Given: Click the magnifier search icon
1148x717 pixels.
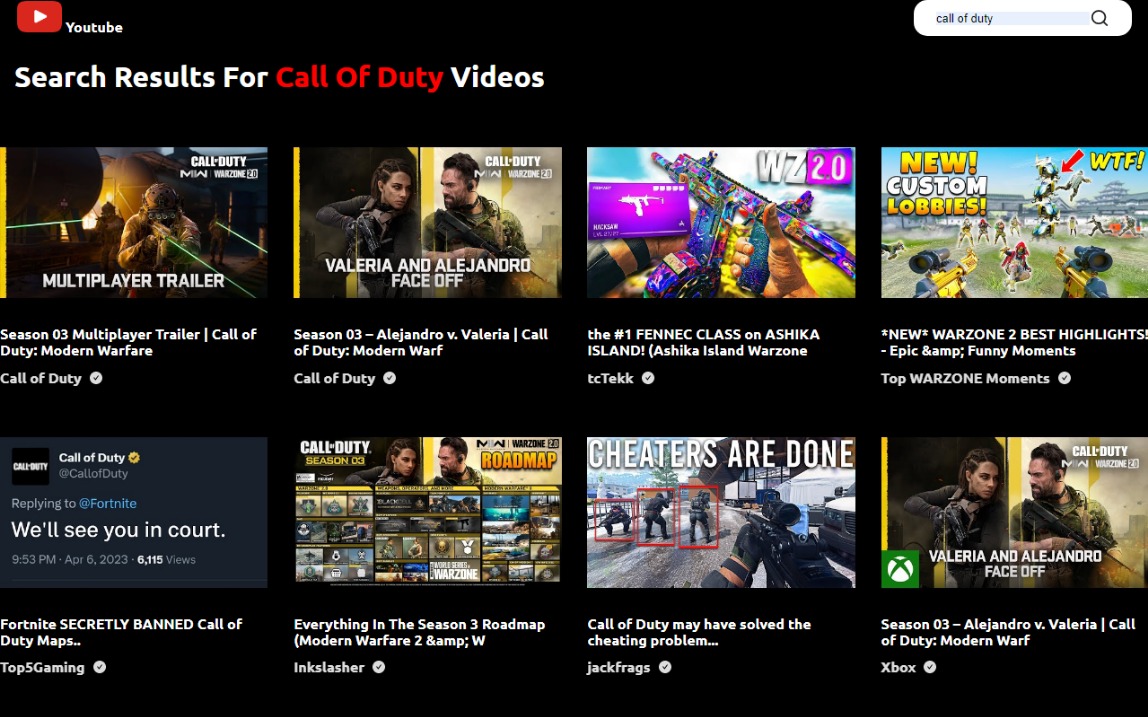Looking at the screenshot, I should pos(1099,18).
